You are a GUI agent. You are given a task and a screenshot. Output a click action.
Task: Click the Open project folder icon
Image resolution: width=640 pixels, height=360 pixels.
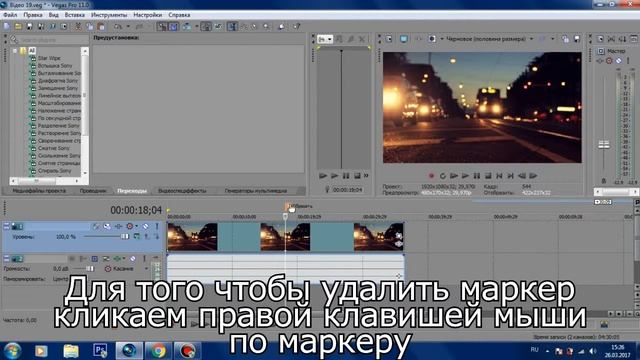click(18, 27)
